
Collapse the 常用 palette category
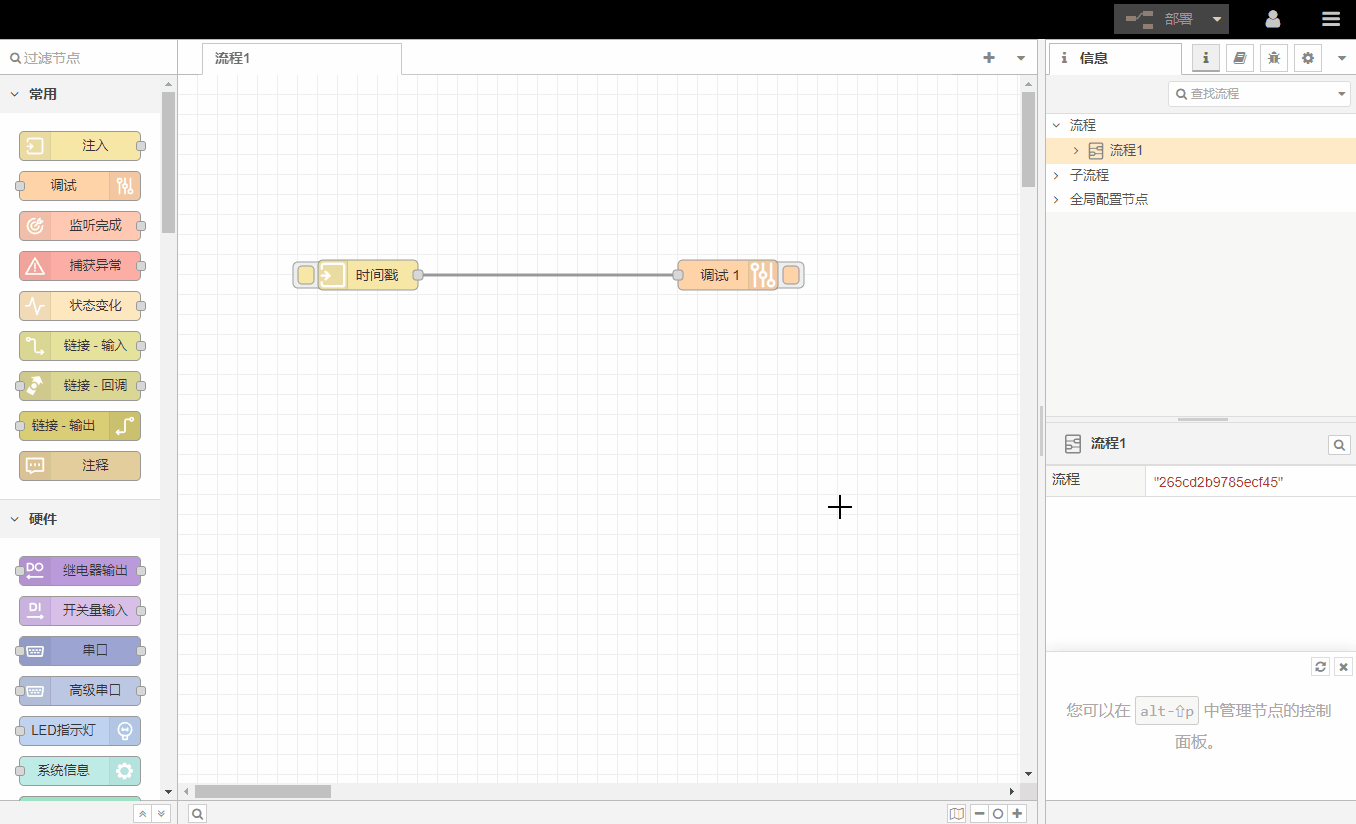point(80,94)
